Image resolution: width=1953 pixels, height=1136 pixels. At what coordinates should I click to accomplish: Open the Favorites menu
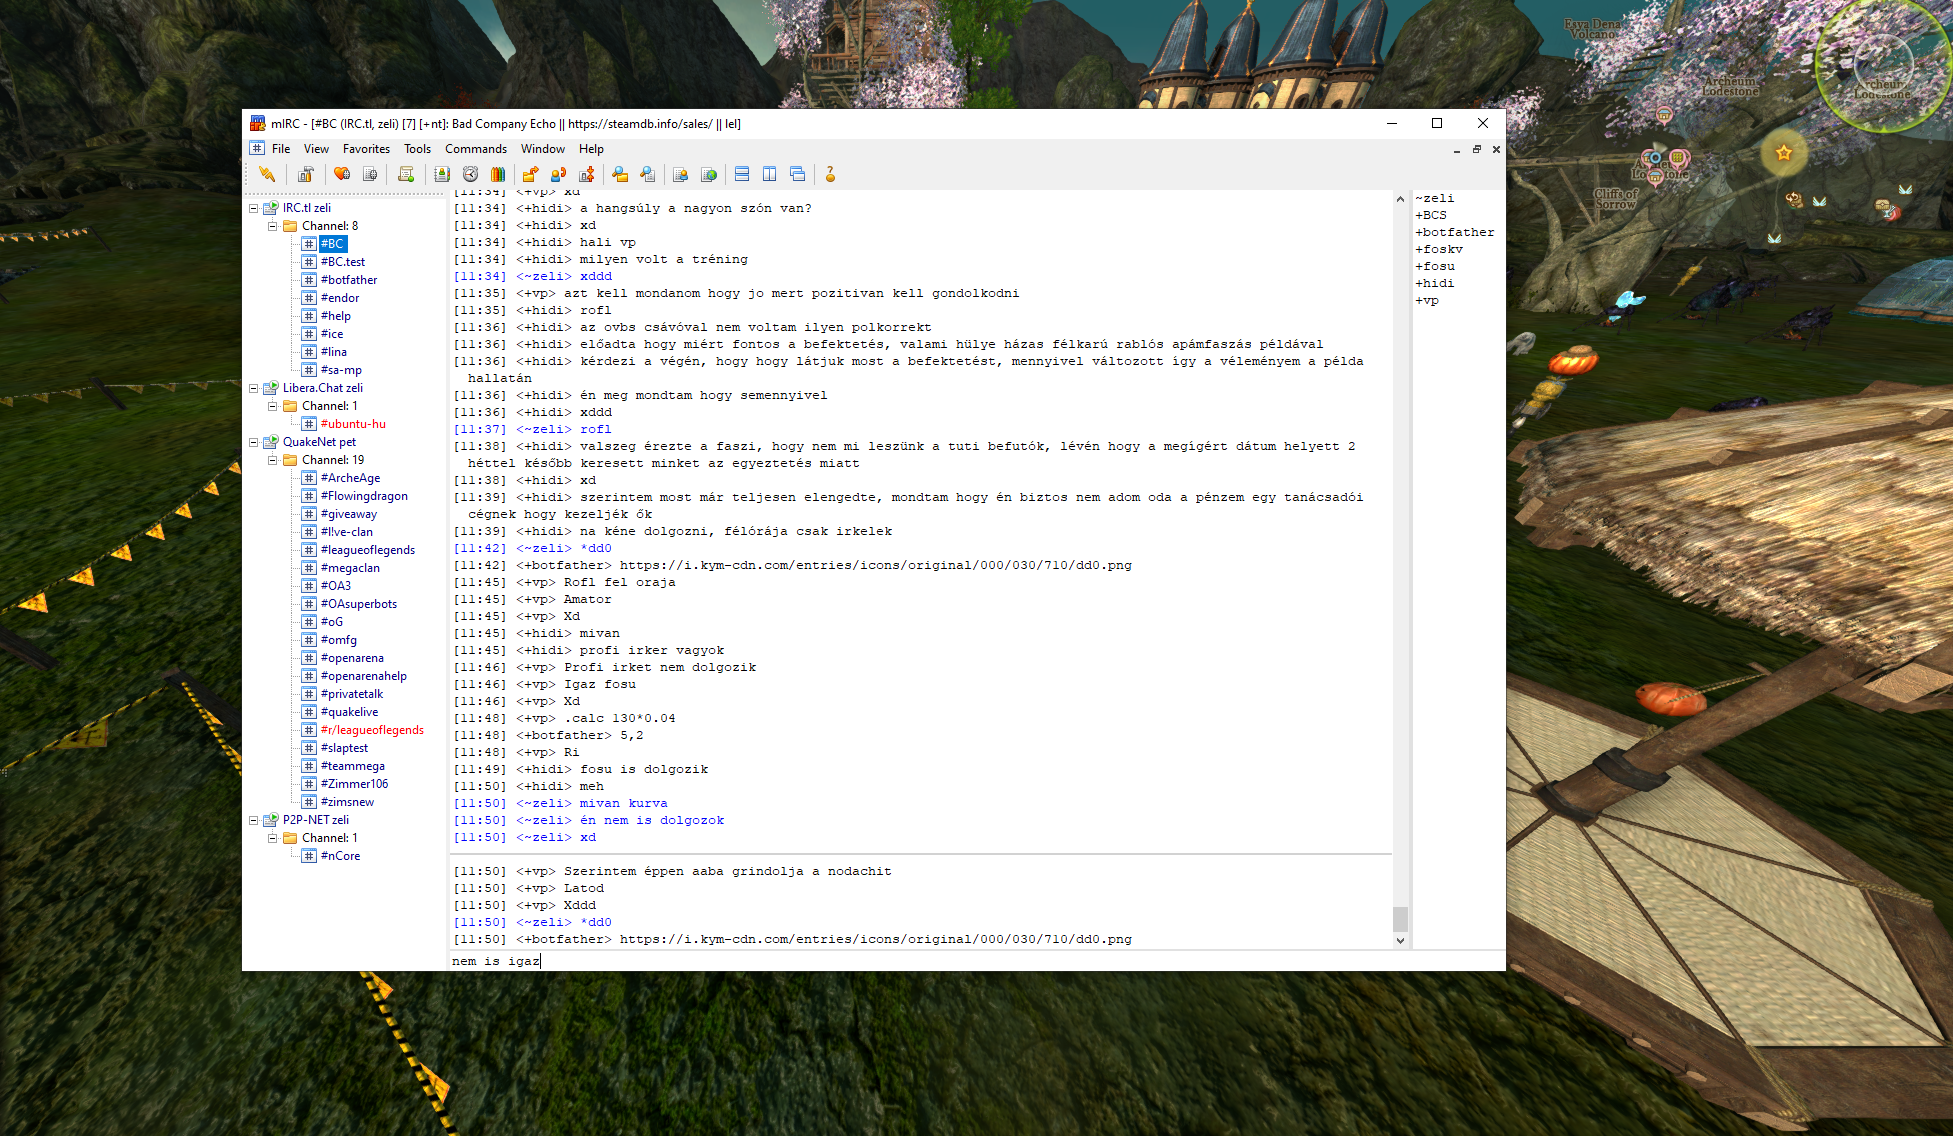click(366, 149)
